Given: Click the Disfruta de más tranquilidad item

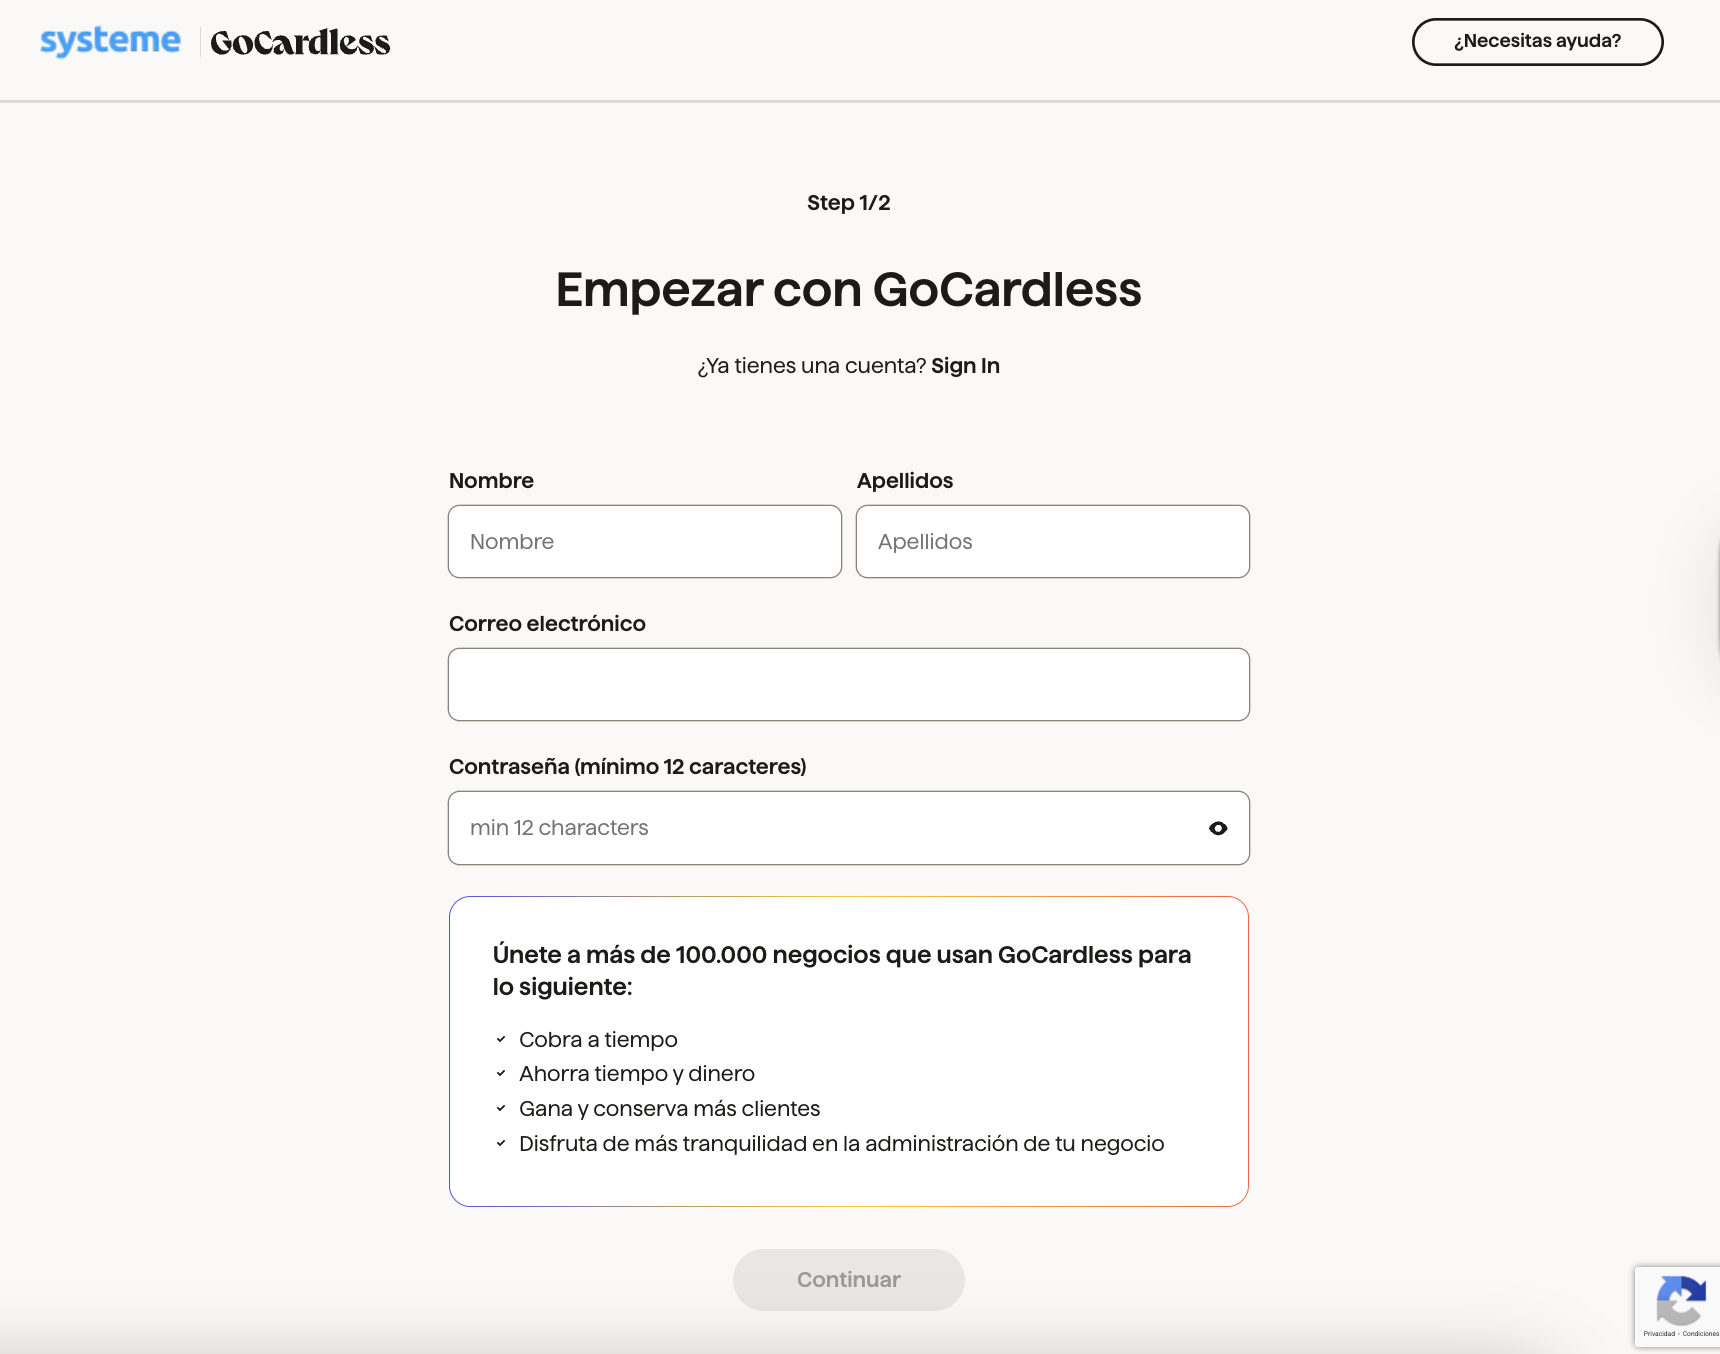Looking at the screenshot, I should point(841,1144).
